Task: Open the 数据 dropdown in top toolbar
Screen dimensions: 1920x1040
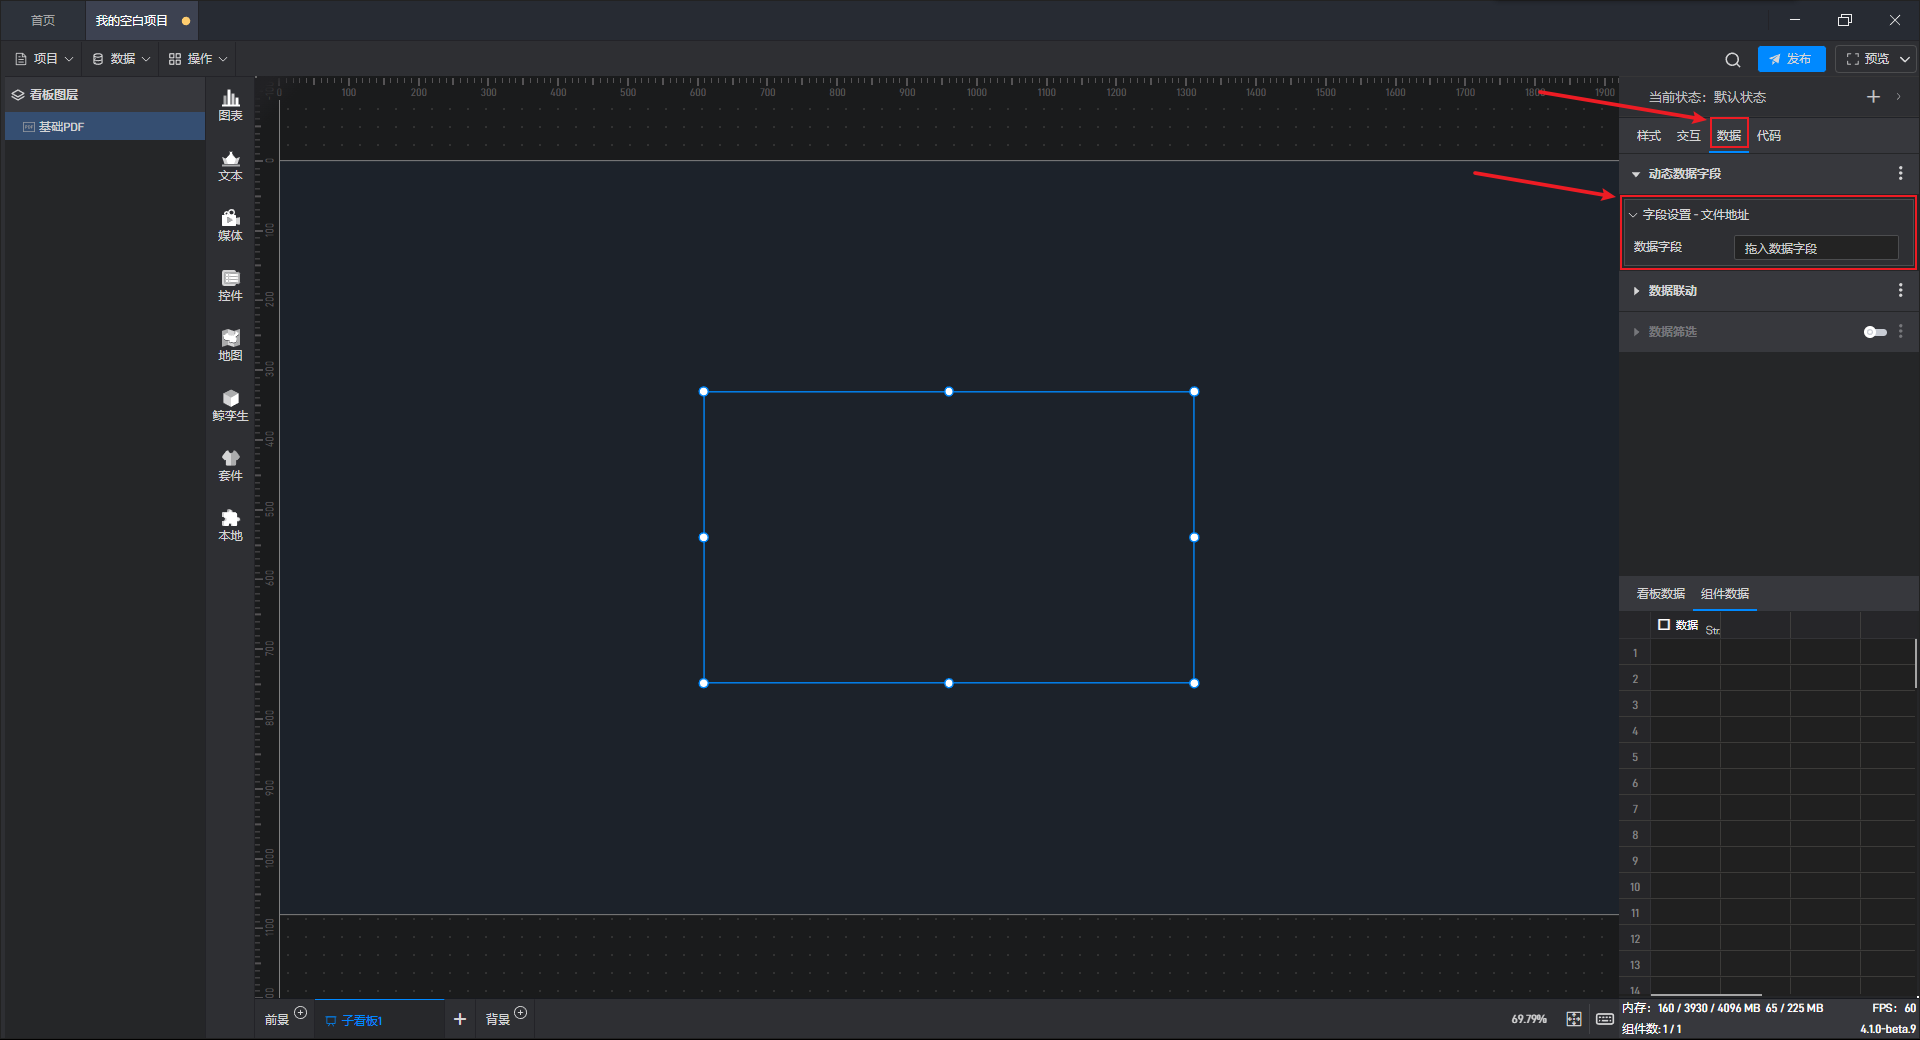Action: coord(121,59)
